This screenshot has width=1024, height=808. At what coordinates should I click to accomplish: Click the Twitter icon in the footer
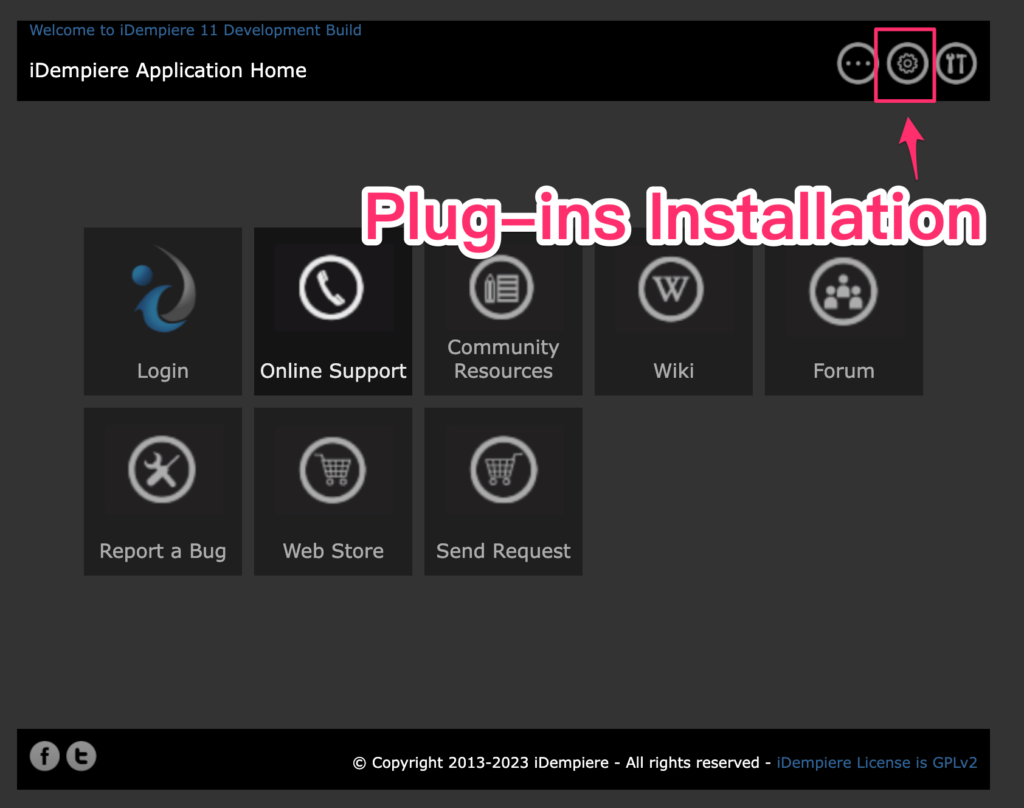(81, 756)
